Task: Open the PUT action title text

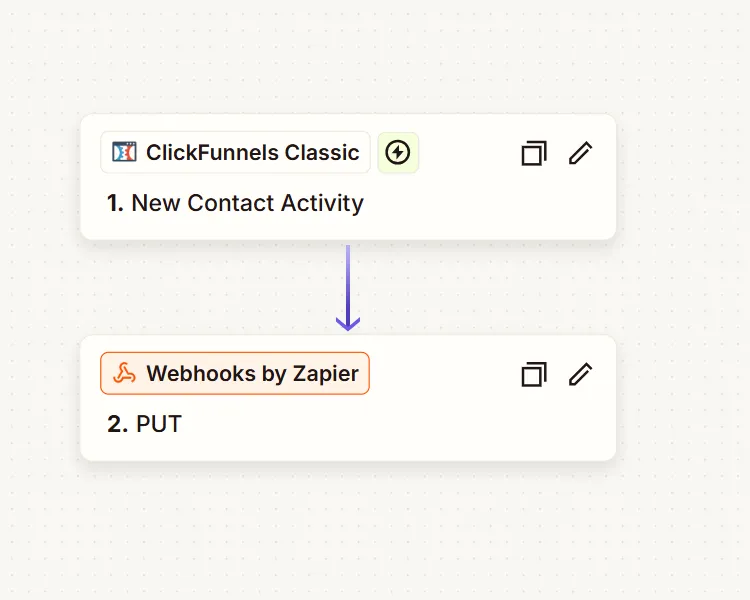Action: point(159,424)
